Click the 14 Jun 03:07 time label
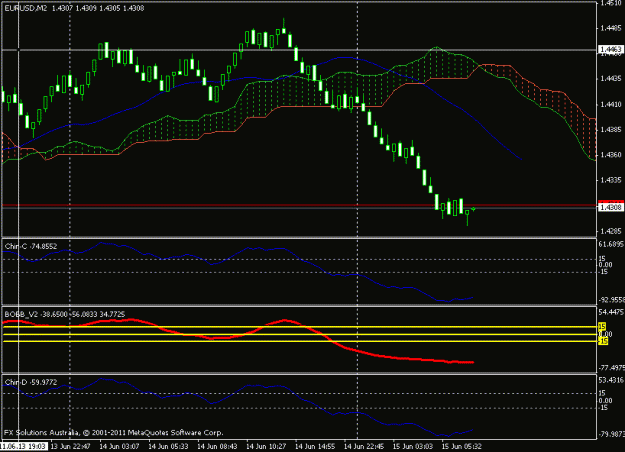 tap(120, 446)
